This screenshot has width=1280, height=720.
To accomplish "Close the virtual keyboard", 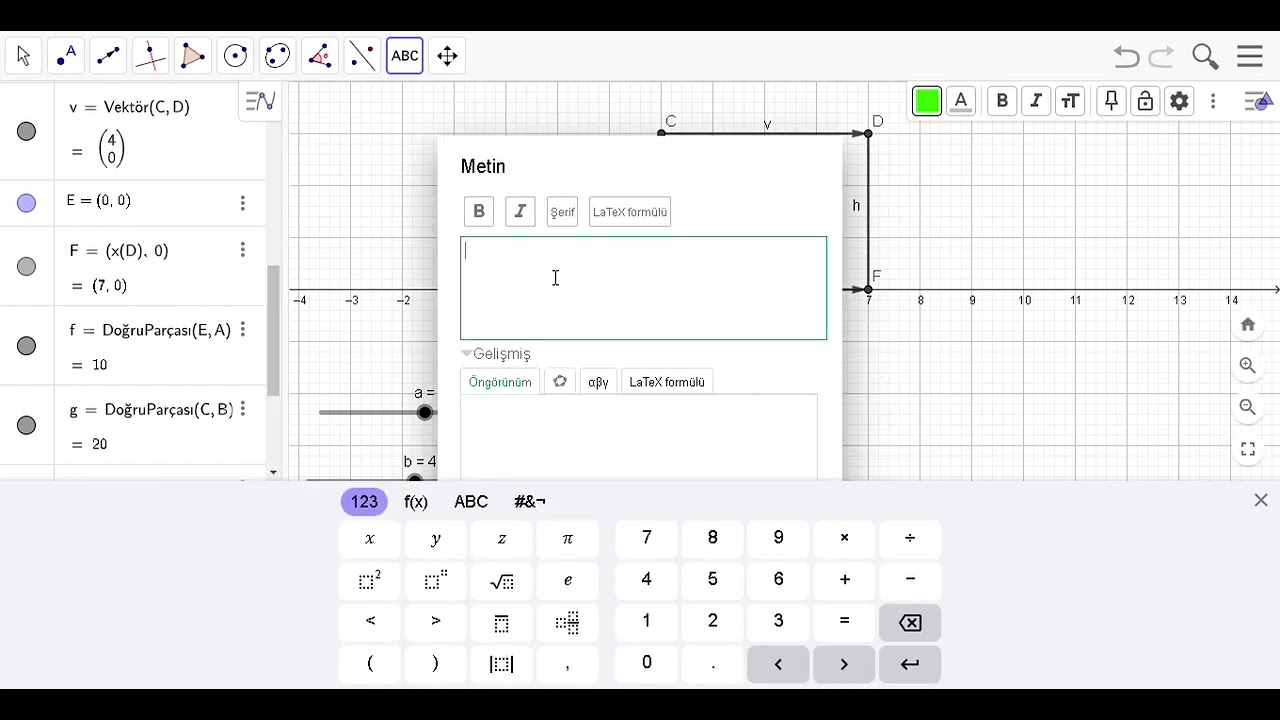I will pyautogui.click(x=1261, y=500).
